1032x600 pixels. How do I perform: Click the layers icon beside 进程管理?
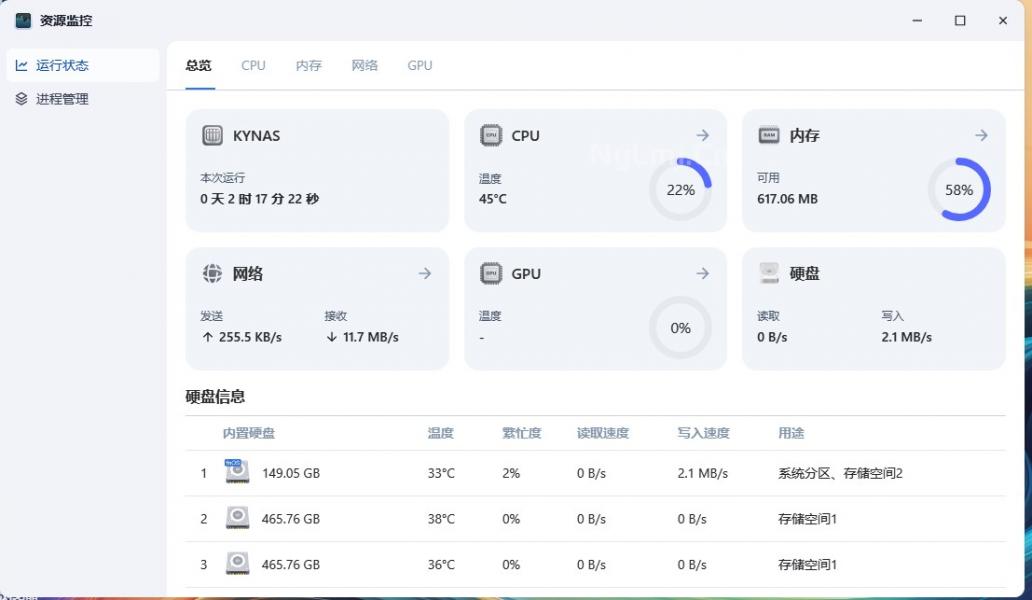21,99
